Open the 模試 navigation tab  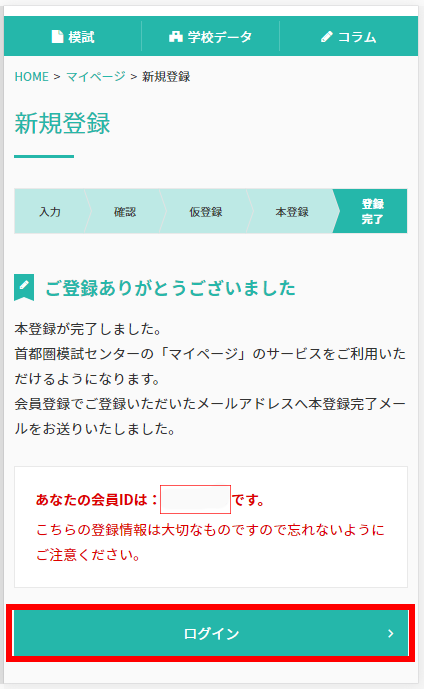[x=73, y=36]
